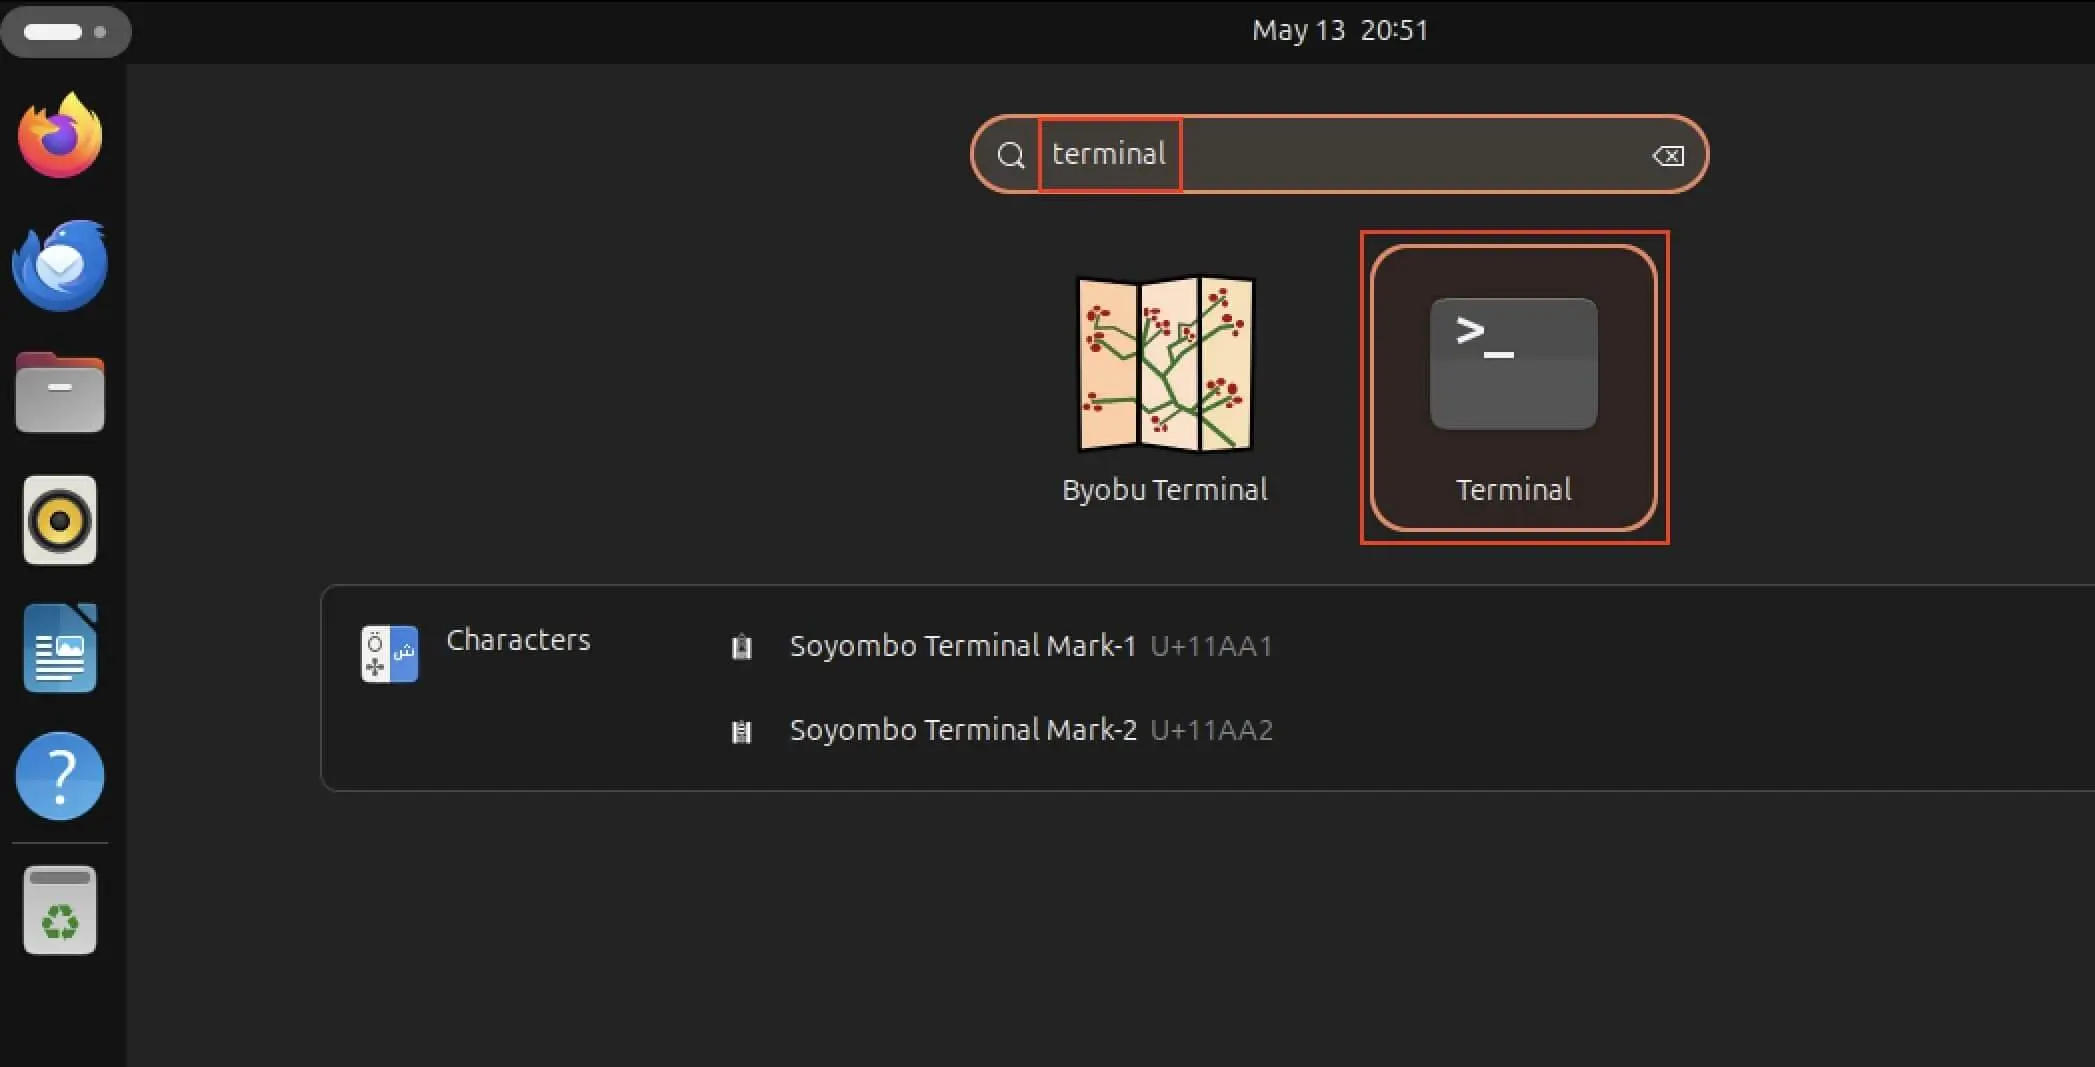This screenshot has height=1067, width=2095.
Task: Launch Firefox from the dock
Action: [59, 136]
